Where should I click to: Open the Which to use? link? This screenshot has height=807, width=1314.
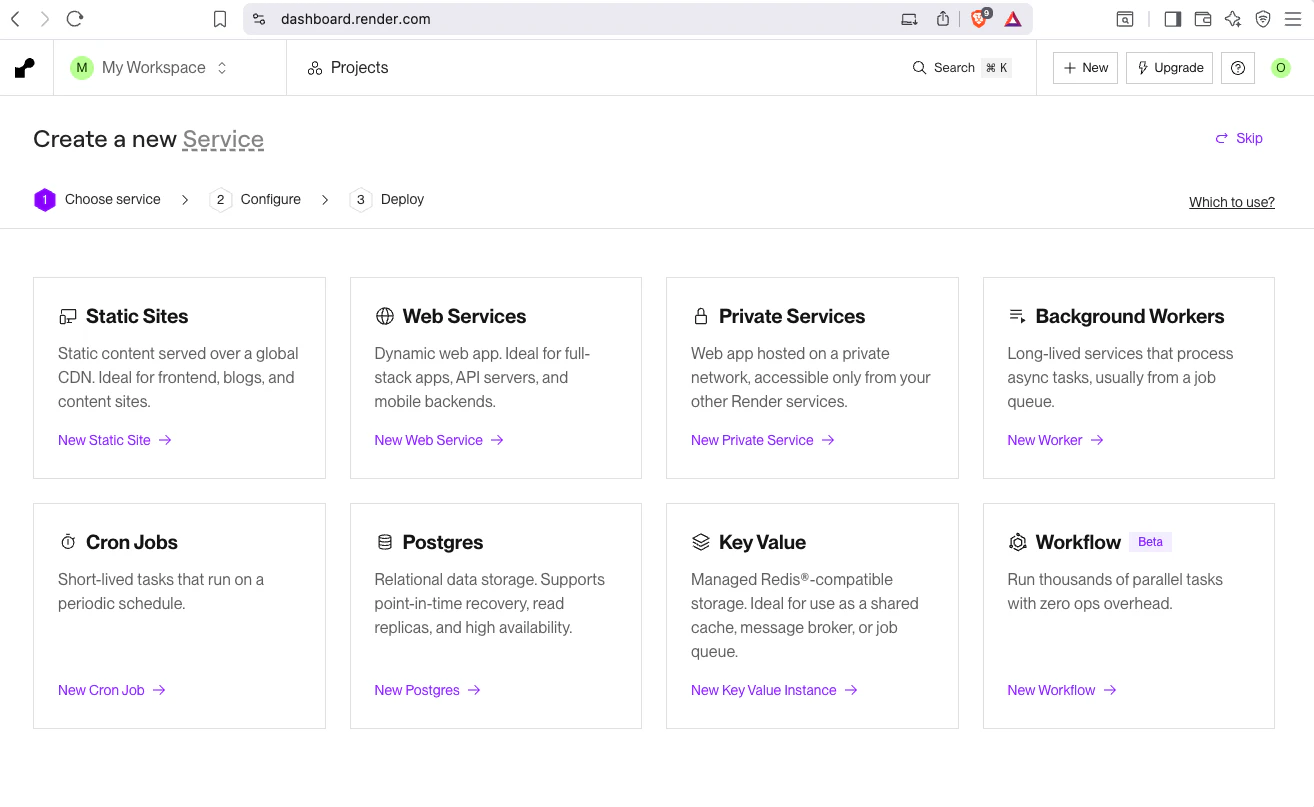point(1232,202)
